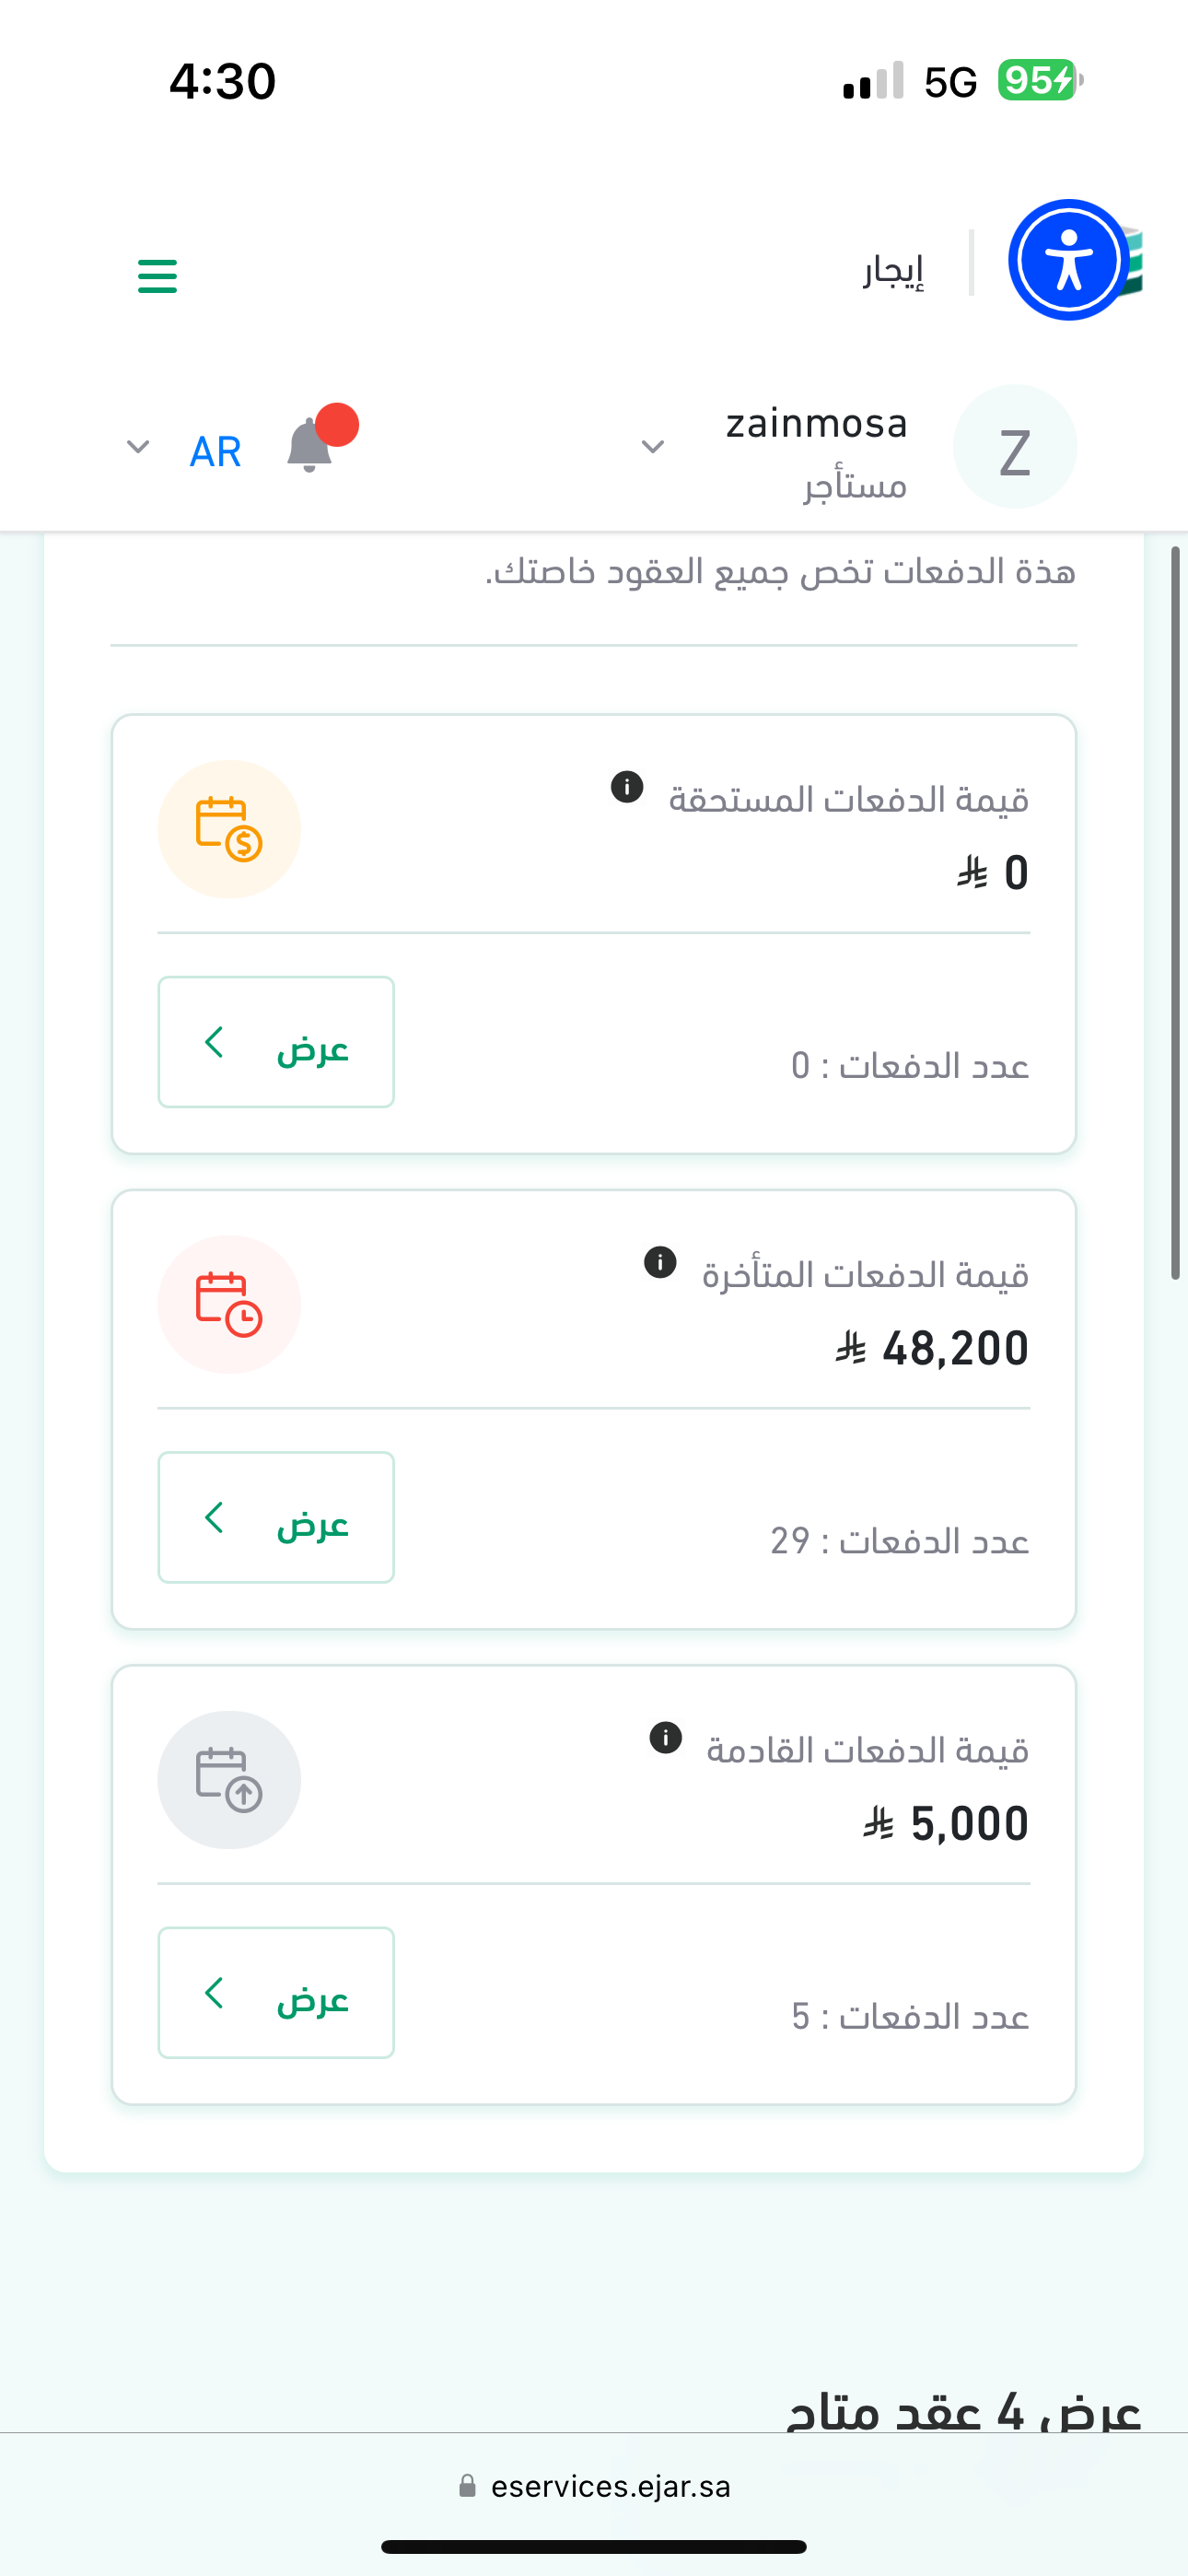1188x2576 pixels.
Task: Click the red late payments calendar icon
Action: (229, 1304)
